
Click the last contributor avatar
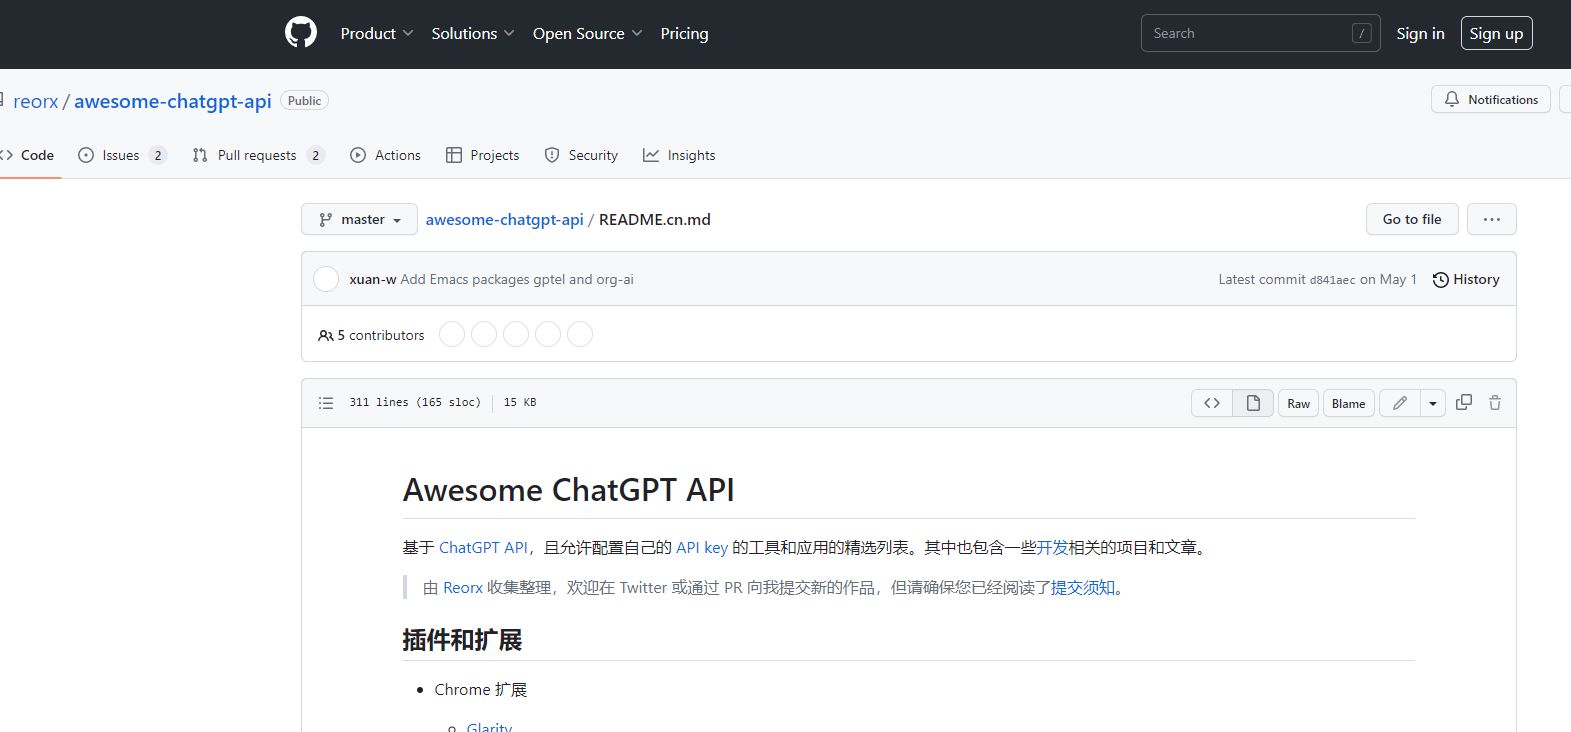[580, 334]
